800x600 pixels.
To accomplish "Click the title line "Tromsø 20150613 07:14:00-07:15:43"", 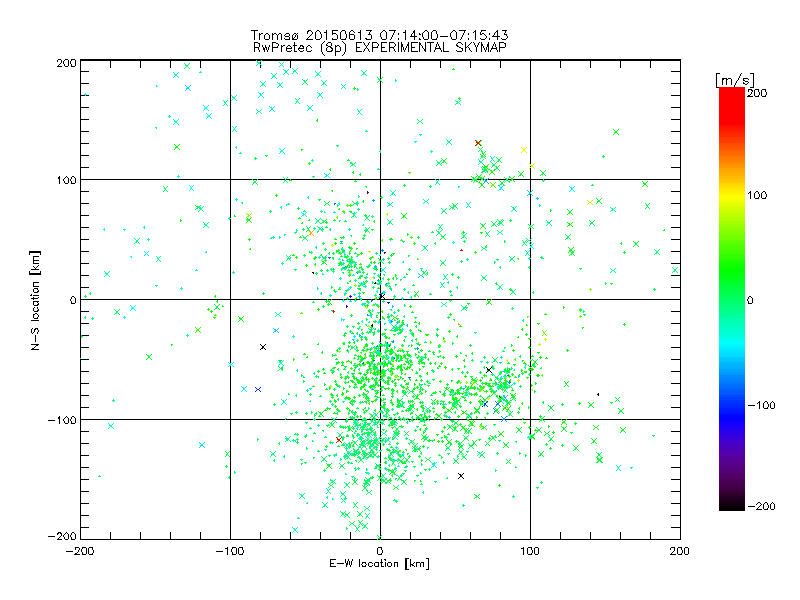I will tap(379, 35).
